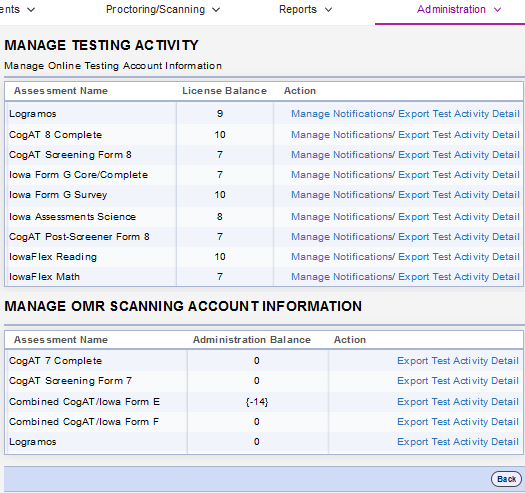Select the {-14} administration balance value

[257, 402]
